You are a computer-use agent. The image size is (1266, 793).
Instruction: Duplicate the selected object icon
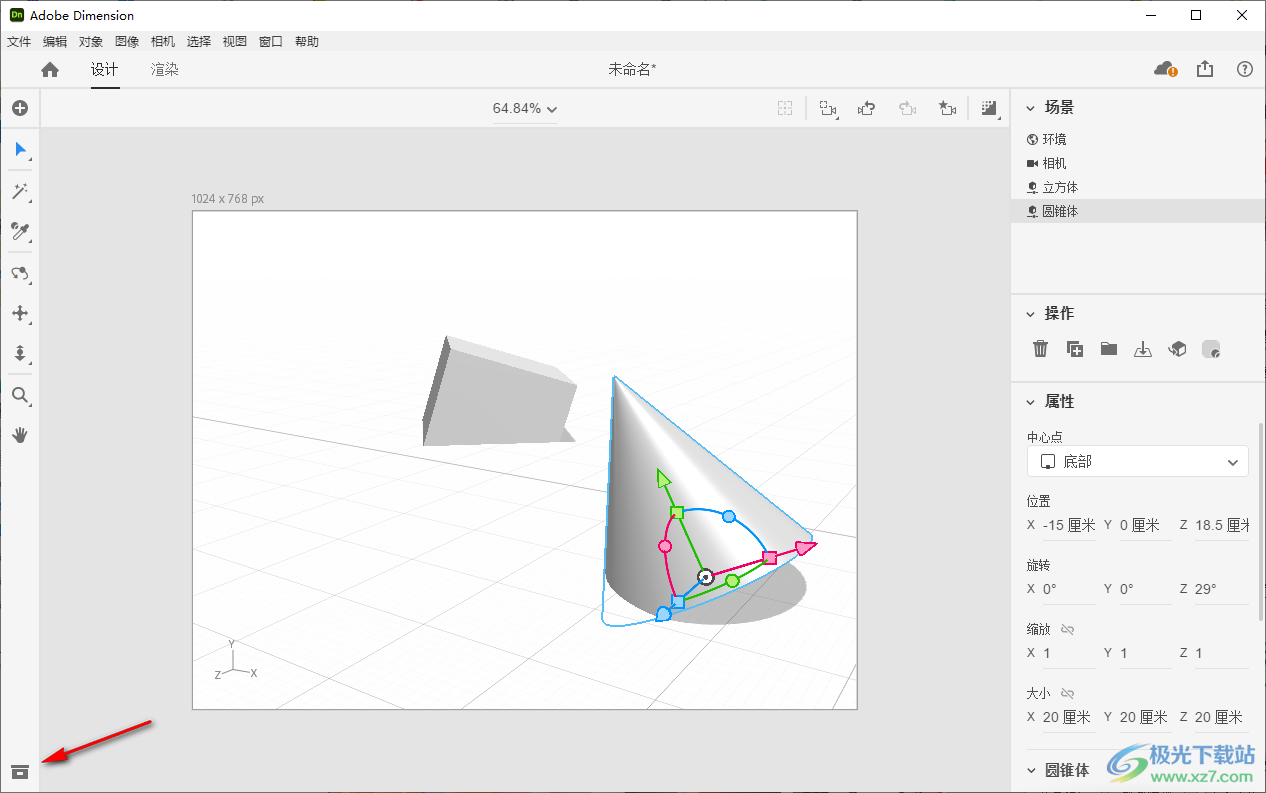1075,349
